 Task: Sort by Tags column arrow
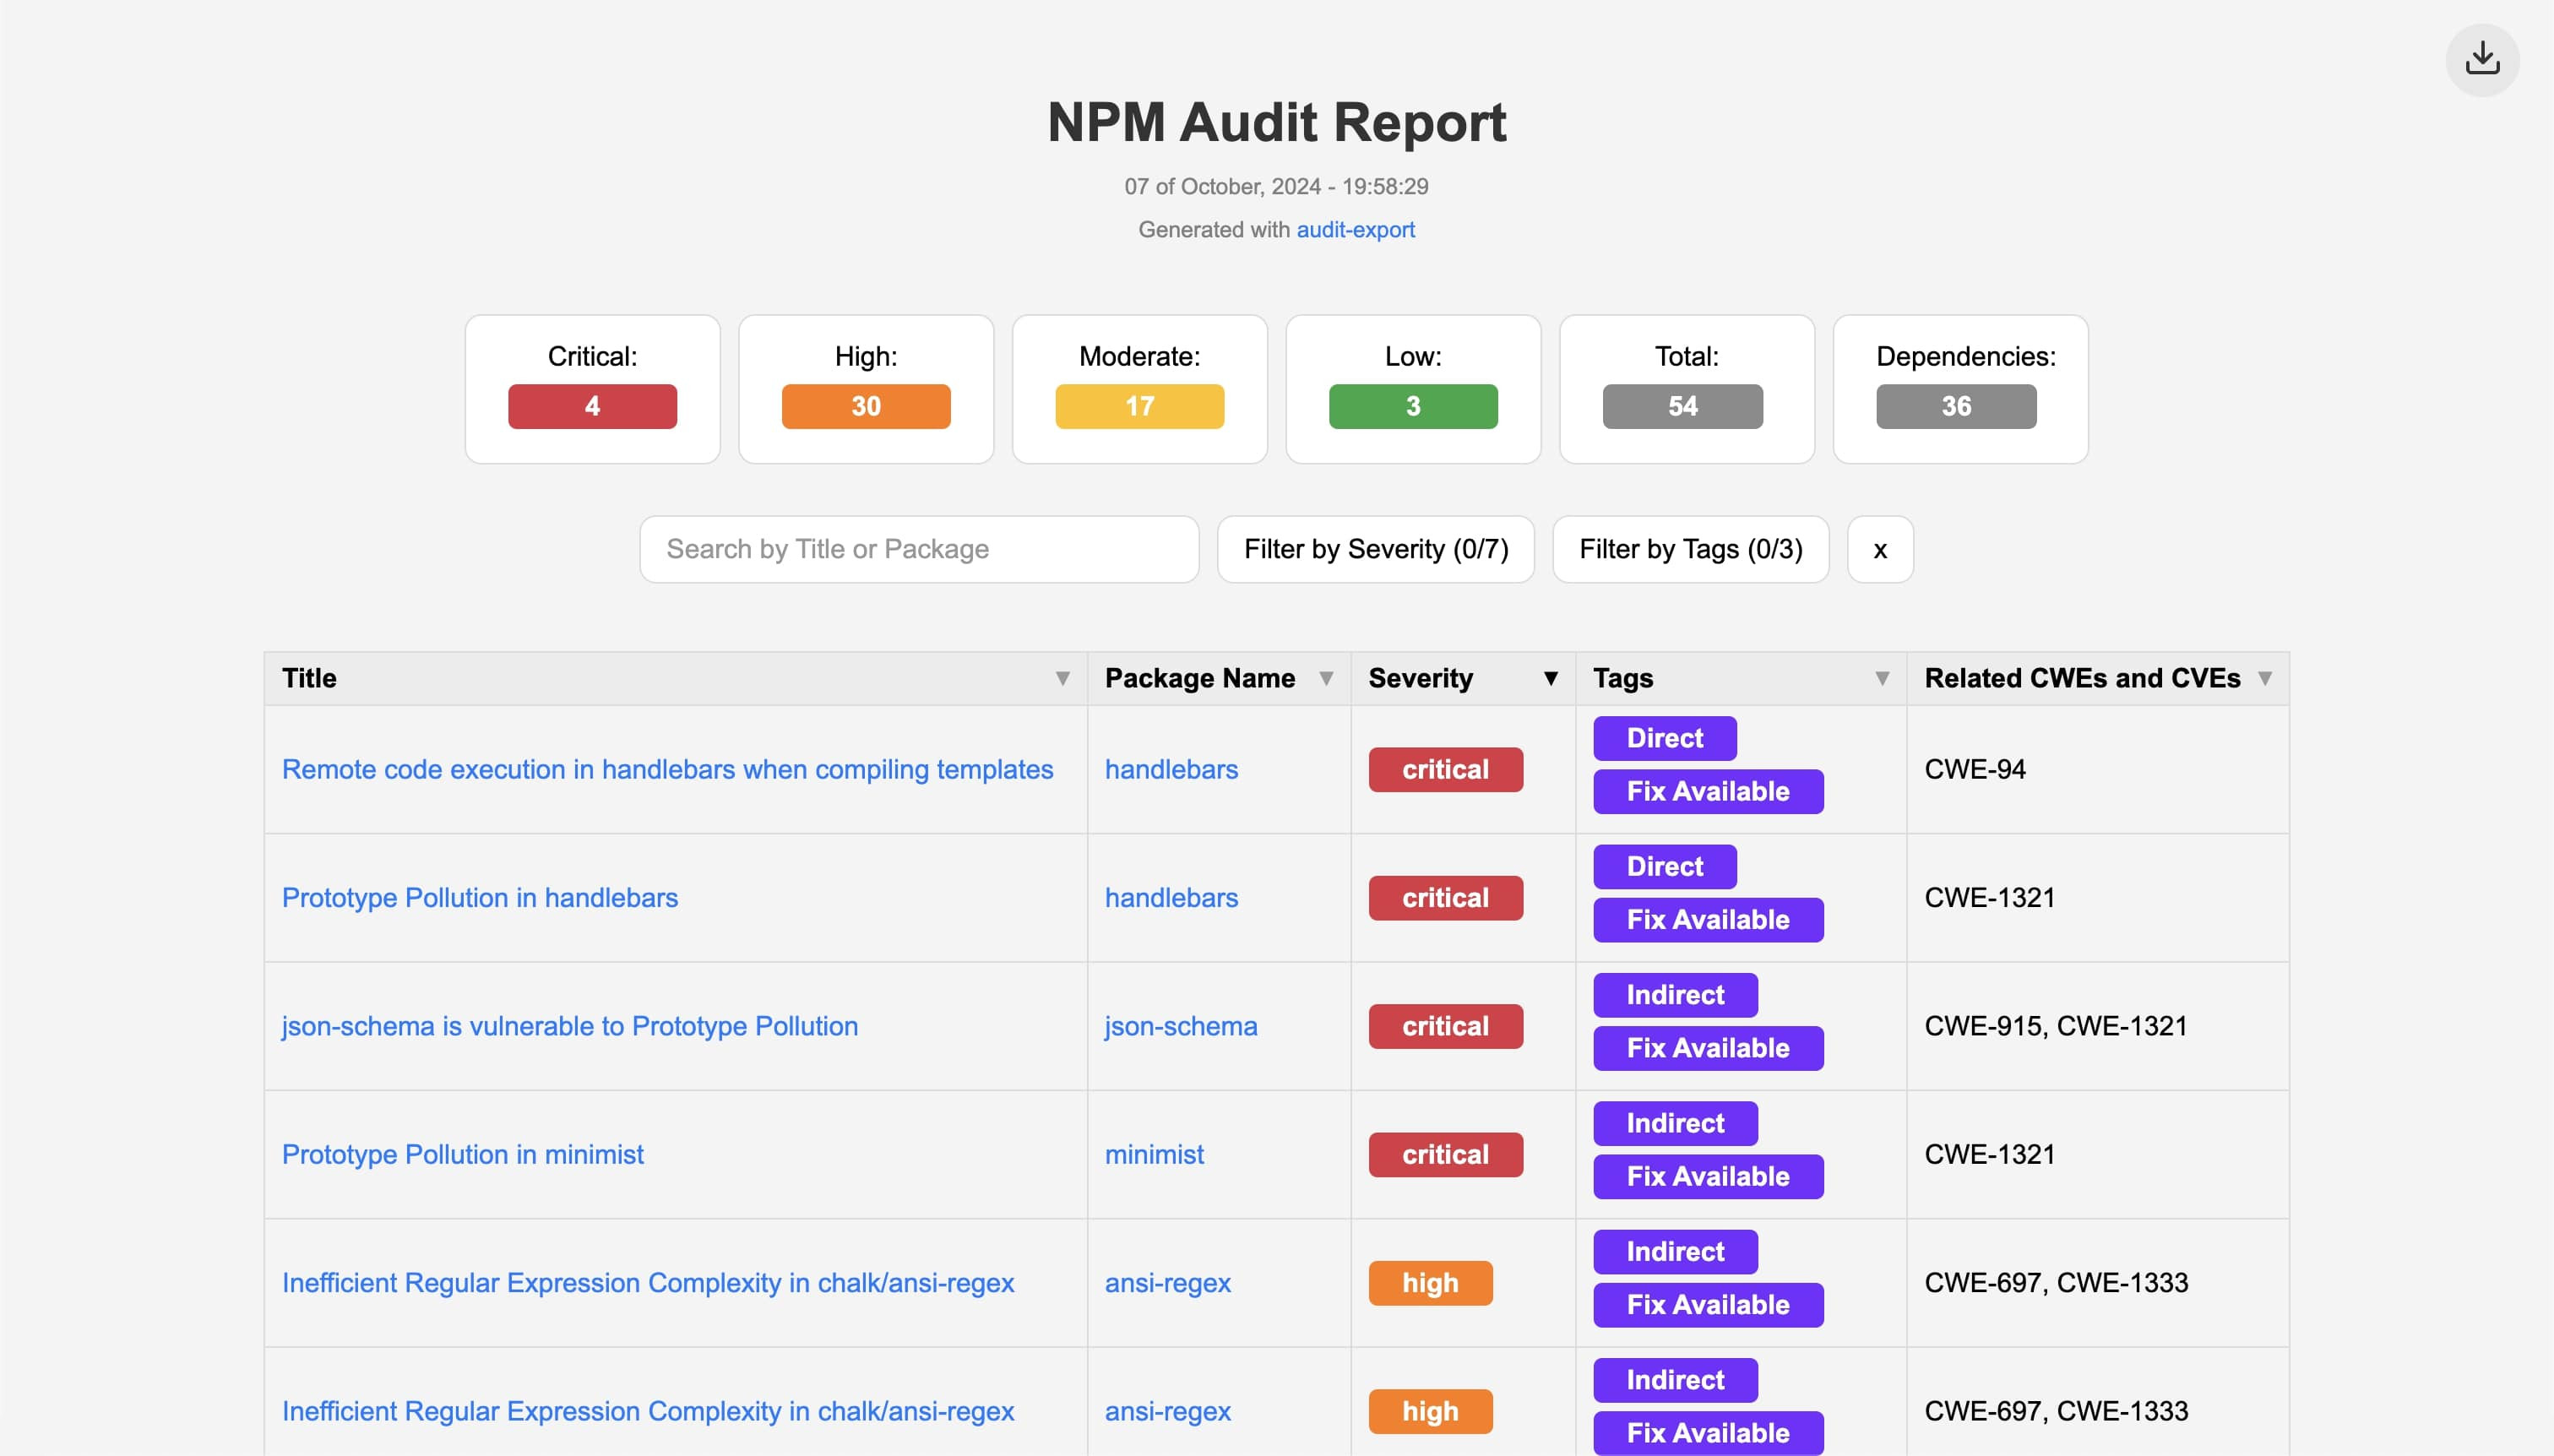(1881, 679)
